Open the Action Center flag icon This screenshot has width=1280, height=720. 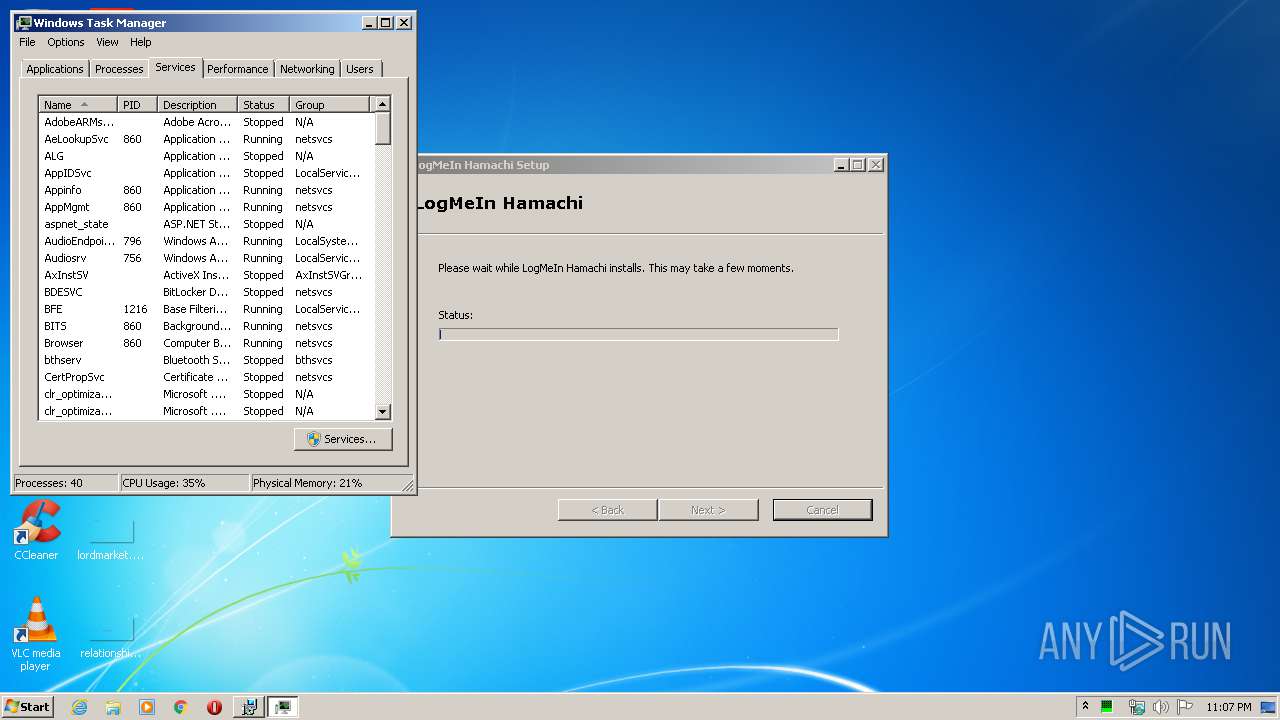(1185, 707)
